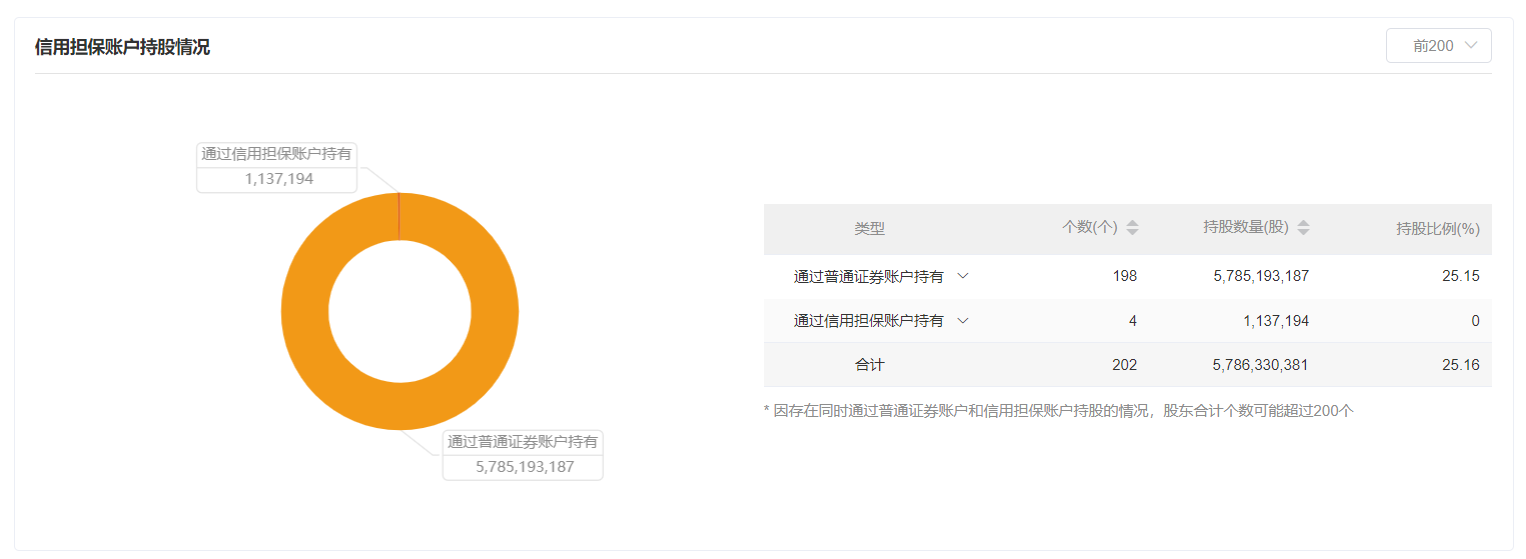Click the 类型 column header
The width and height of the screenshot is (1526, 559).
(869, 229)
